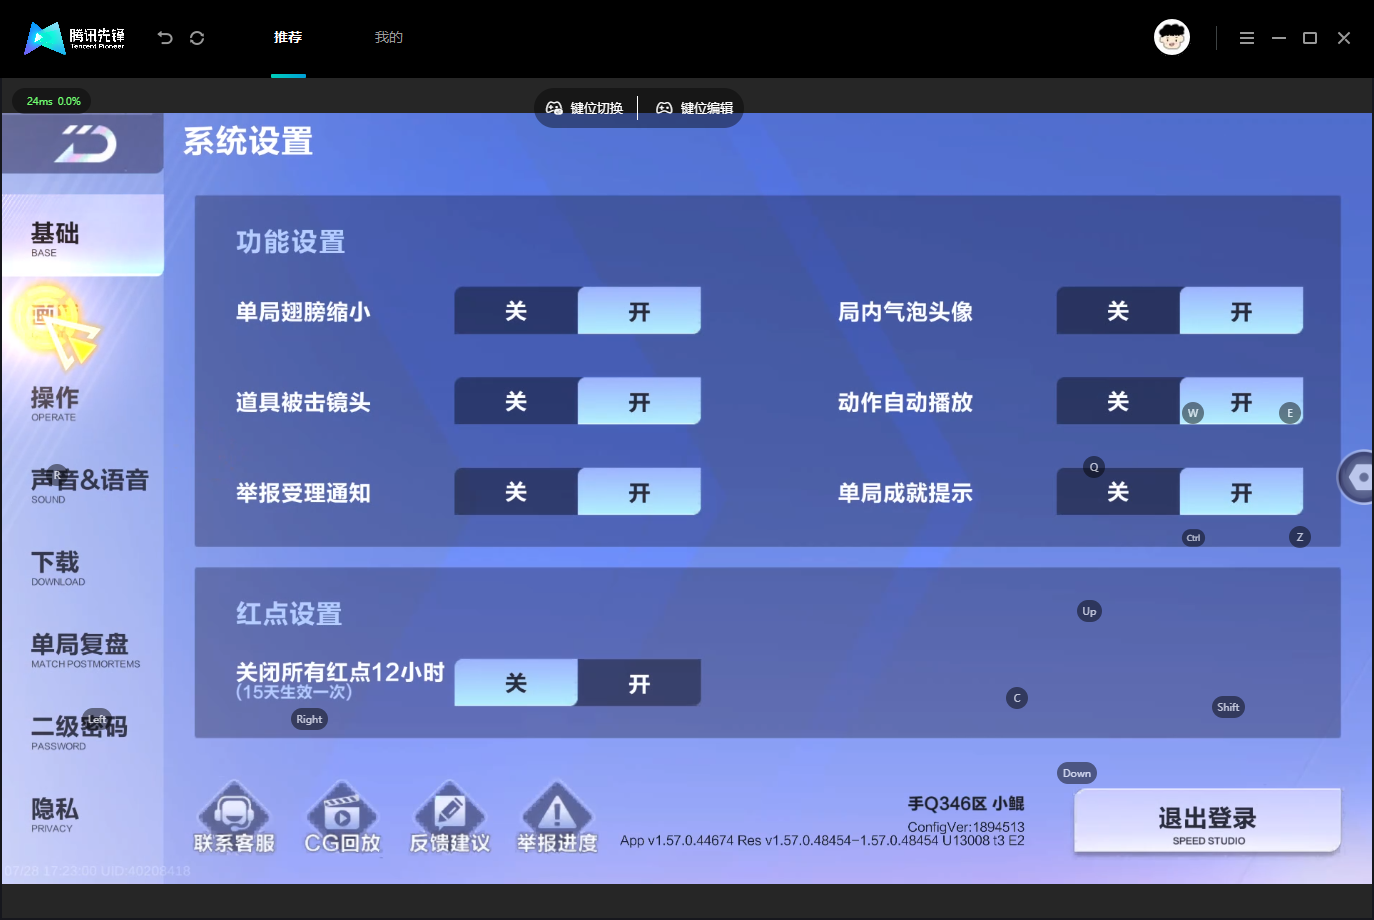Click the E key mapping marker
The height and width of the screenshot is (920, 1374).
click(1290, 413)
